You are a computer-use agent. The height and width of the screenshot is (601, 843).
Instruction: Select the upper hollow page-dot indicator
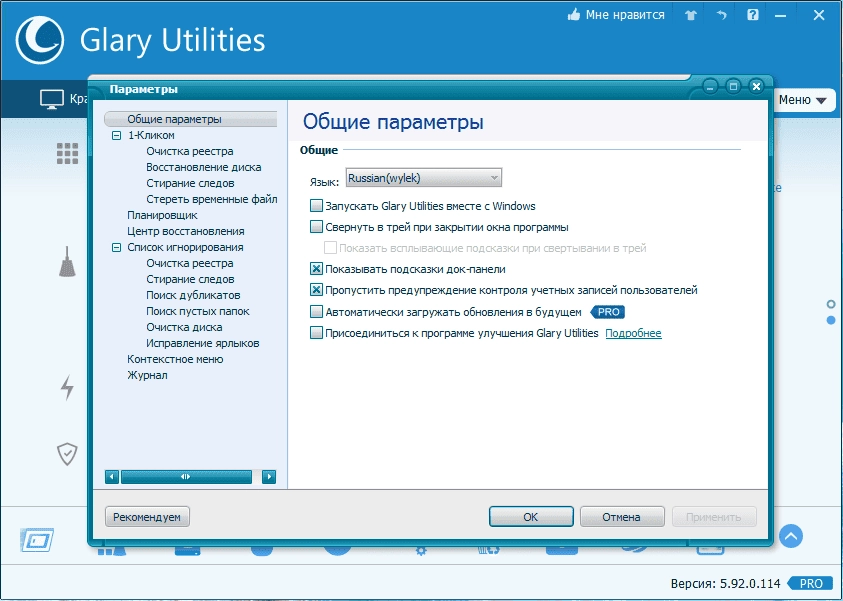(831, 304)
